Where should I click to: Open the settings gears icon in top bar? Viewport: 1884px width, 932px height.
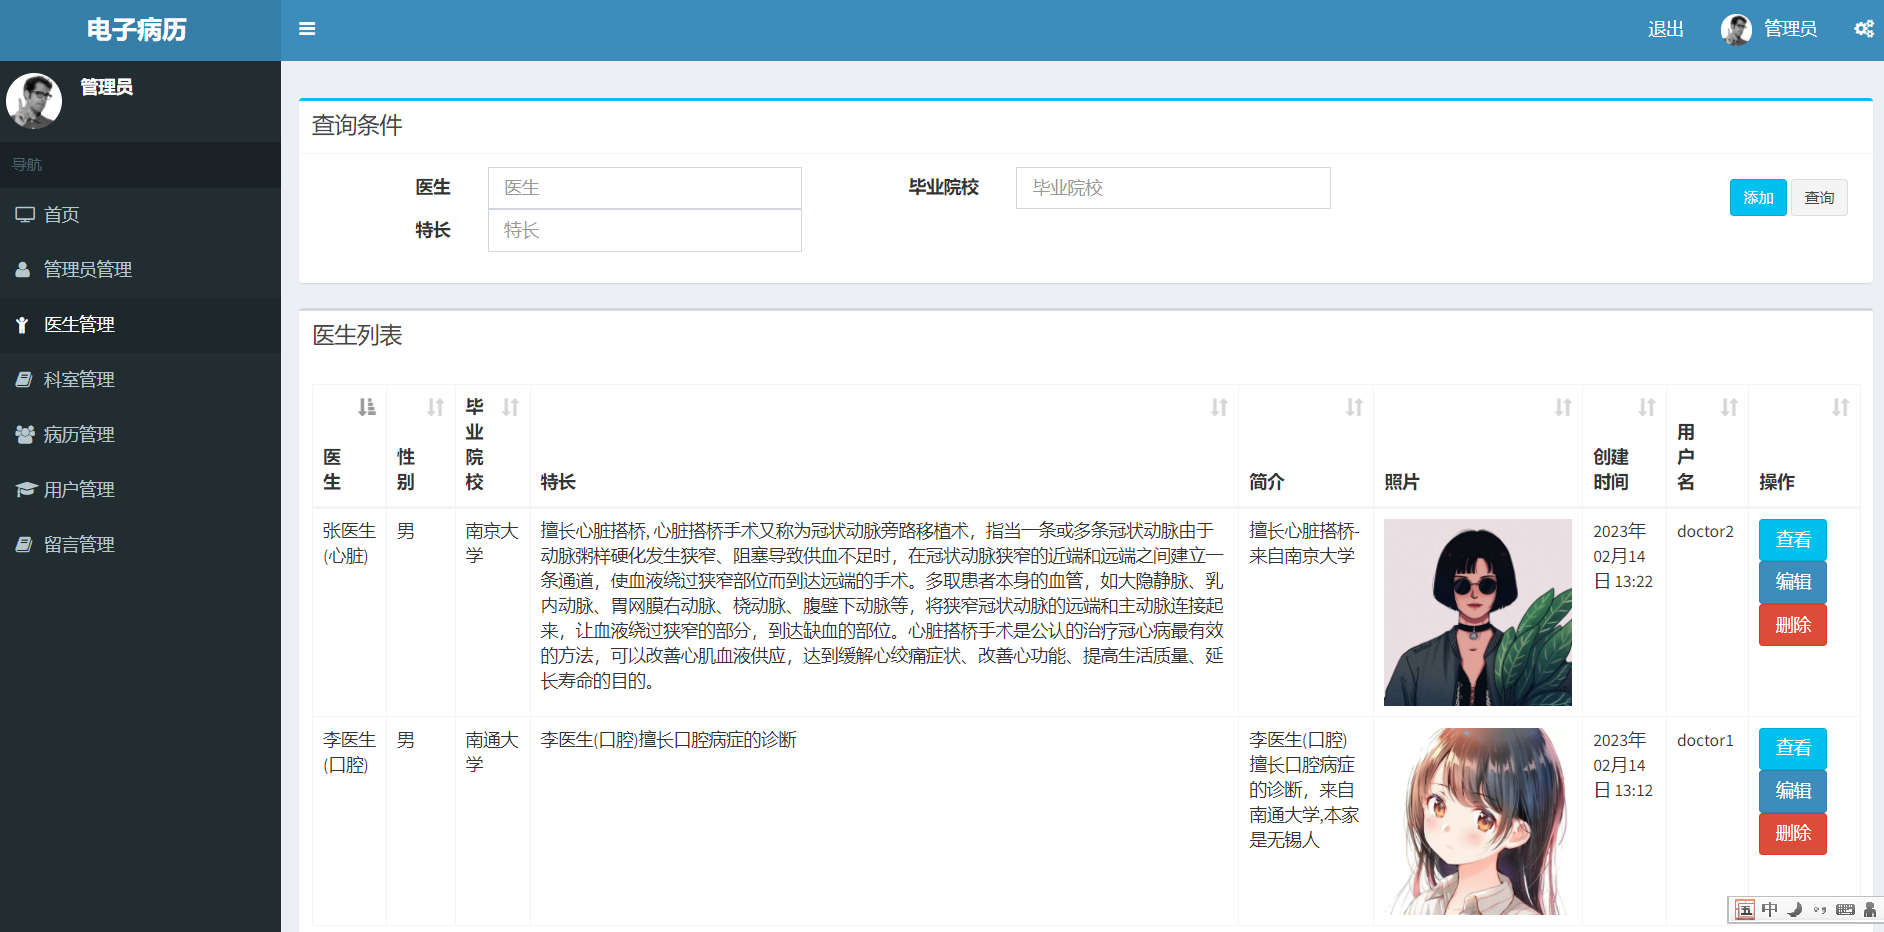click(1864, 29)
